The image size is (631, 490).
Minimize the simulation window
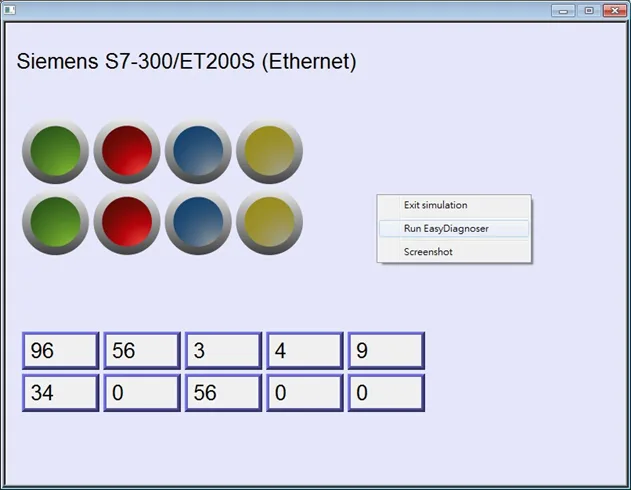click(x=563, y=11)
